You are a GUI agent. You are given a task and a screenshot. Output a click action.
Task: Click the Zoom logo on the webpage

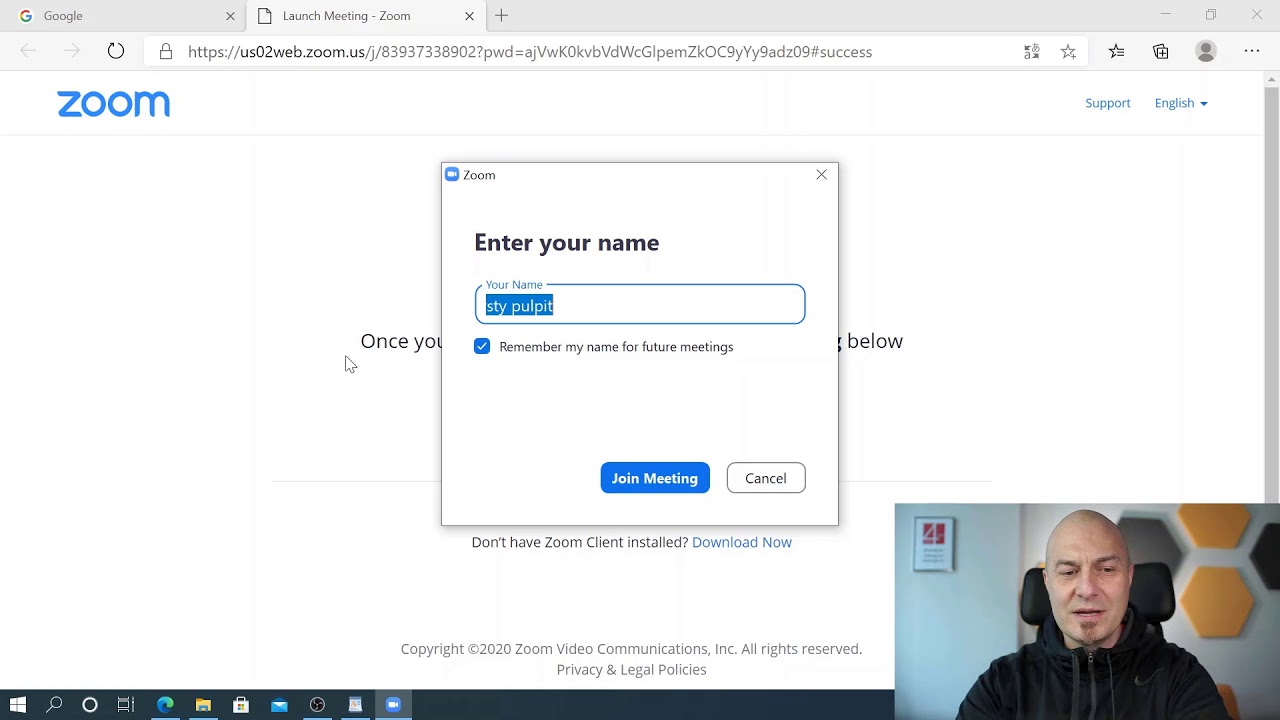point(113,104)
